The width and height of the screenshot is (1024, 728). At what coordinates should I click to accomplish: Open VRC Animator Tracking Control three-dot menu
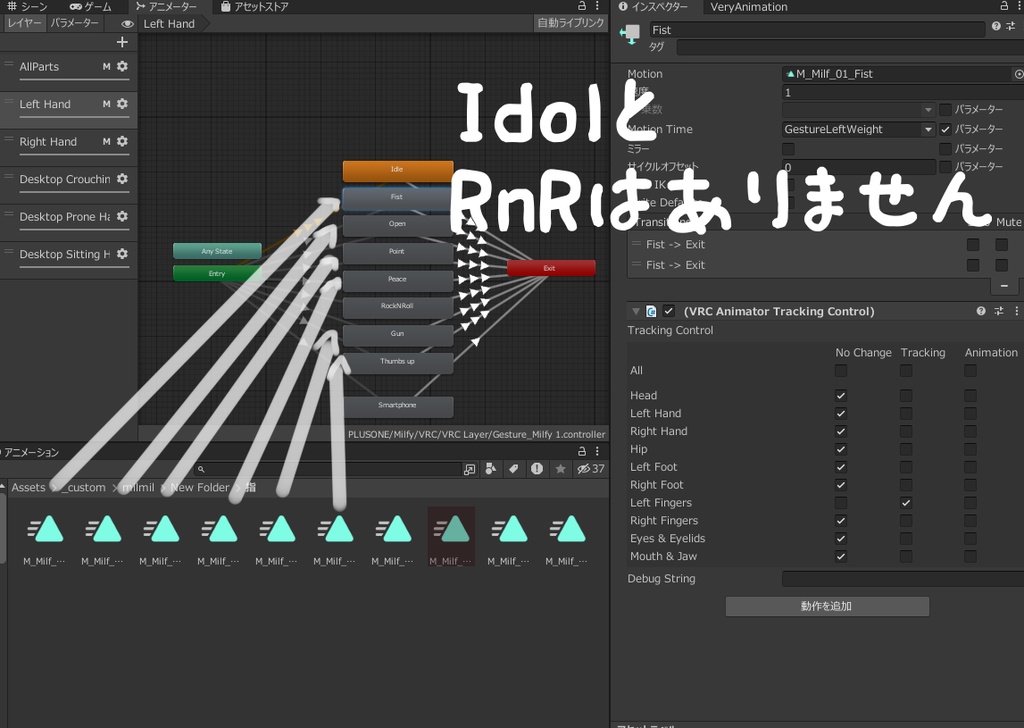pyautogui.click(x=1016, y=311)
